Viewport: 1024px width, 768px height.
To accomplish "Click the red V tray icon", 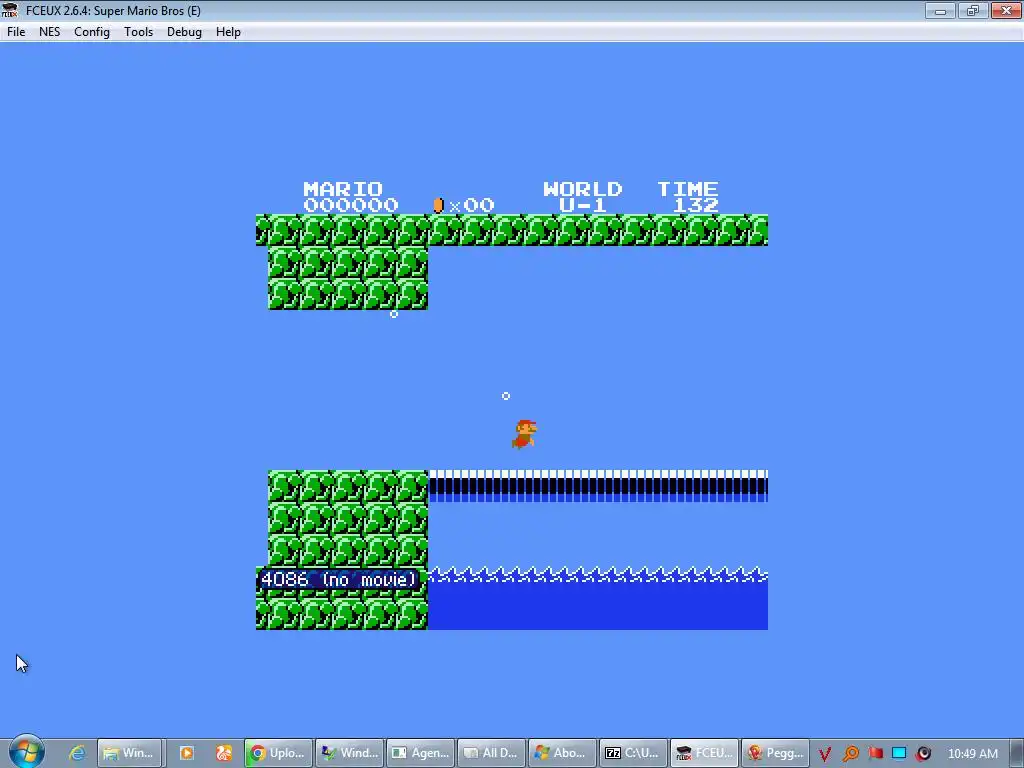I will (825, 754).
